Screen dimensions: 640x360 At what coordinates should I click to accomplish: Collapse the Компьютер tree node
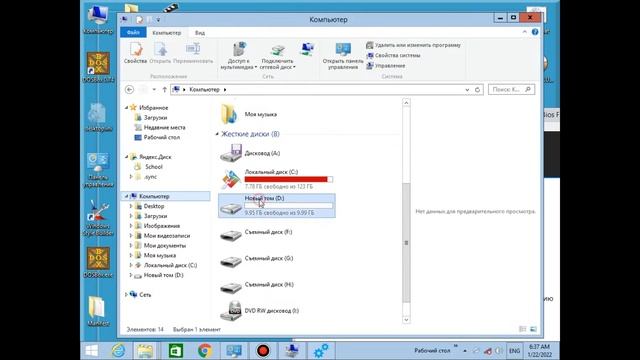[x=127, y=196]
